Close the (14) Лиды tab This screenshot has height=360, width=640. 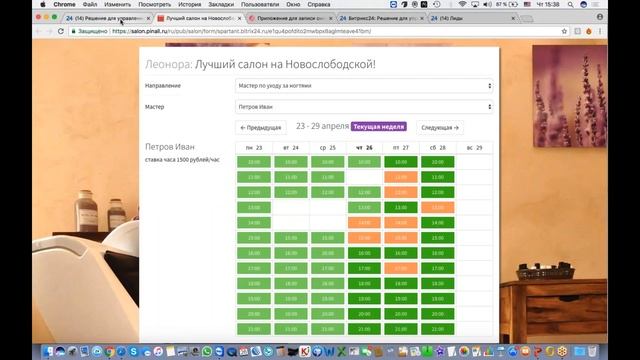[x=513, y=18]
